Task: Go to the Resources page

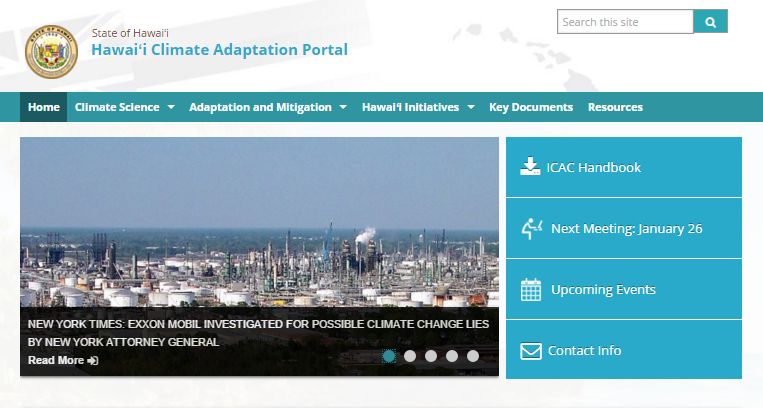Action: pos(615,107)
